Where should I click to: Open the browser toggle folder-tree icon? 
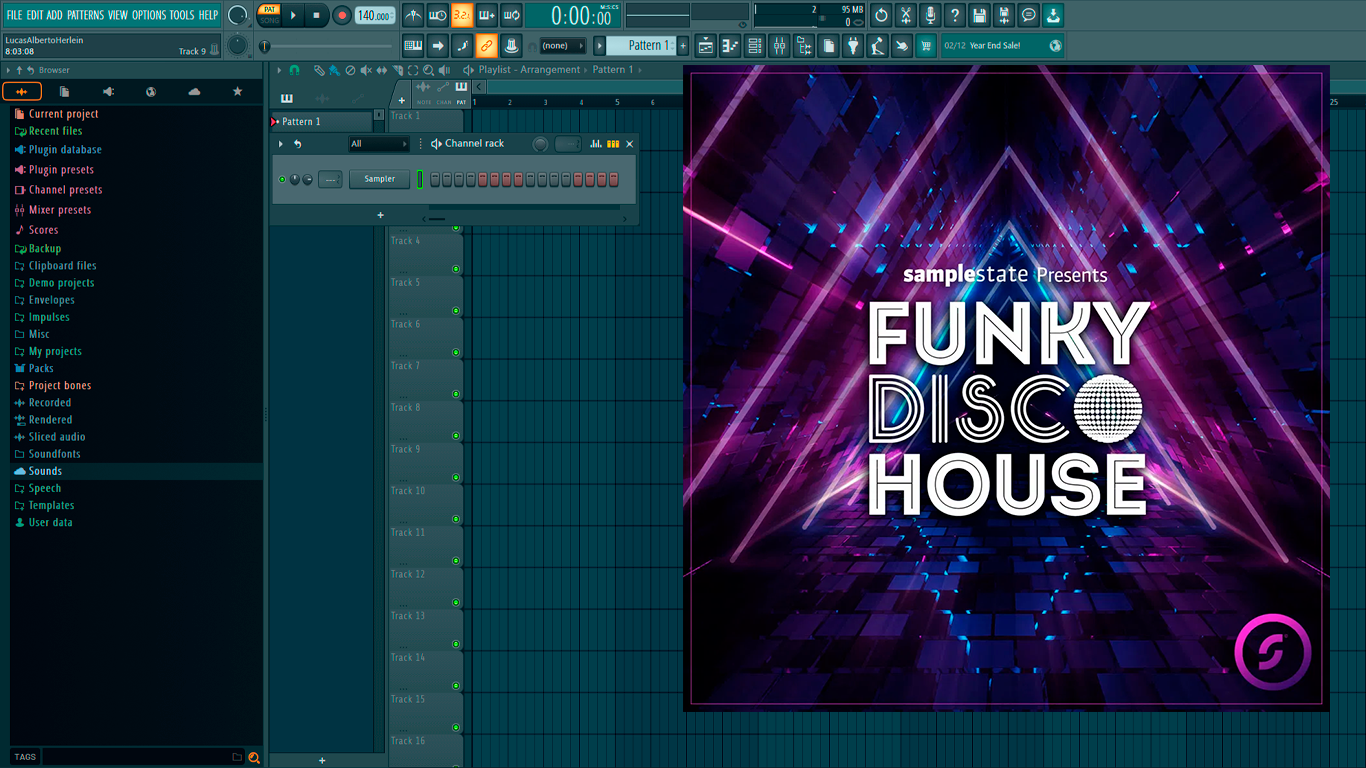coord(804,46)
